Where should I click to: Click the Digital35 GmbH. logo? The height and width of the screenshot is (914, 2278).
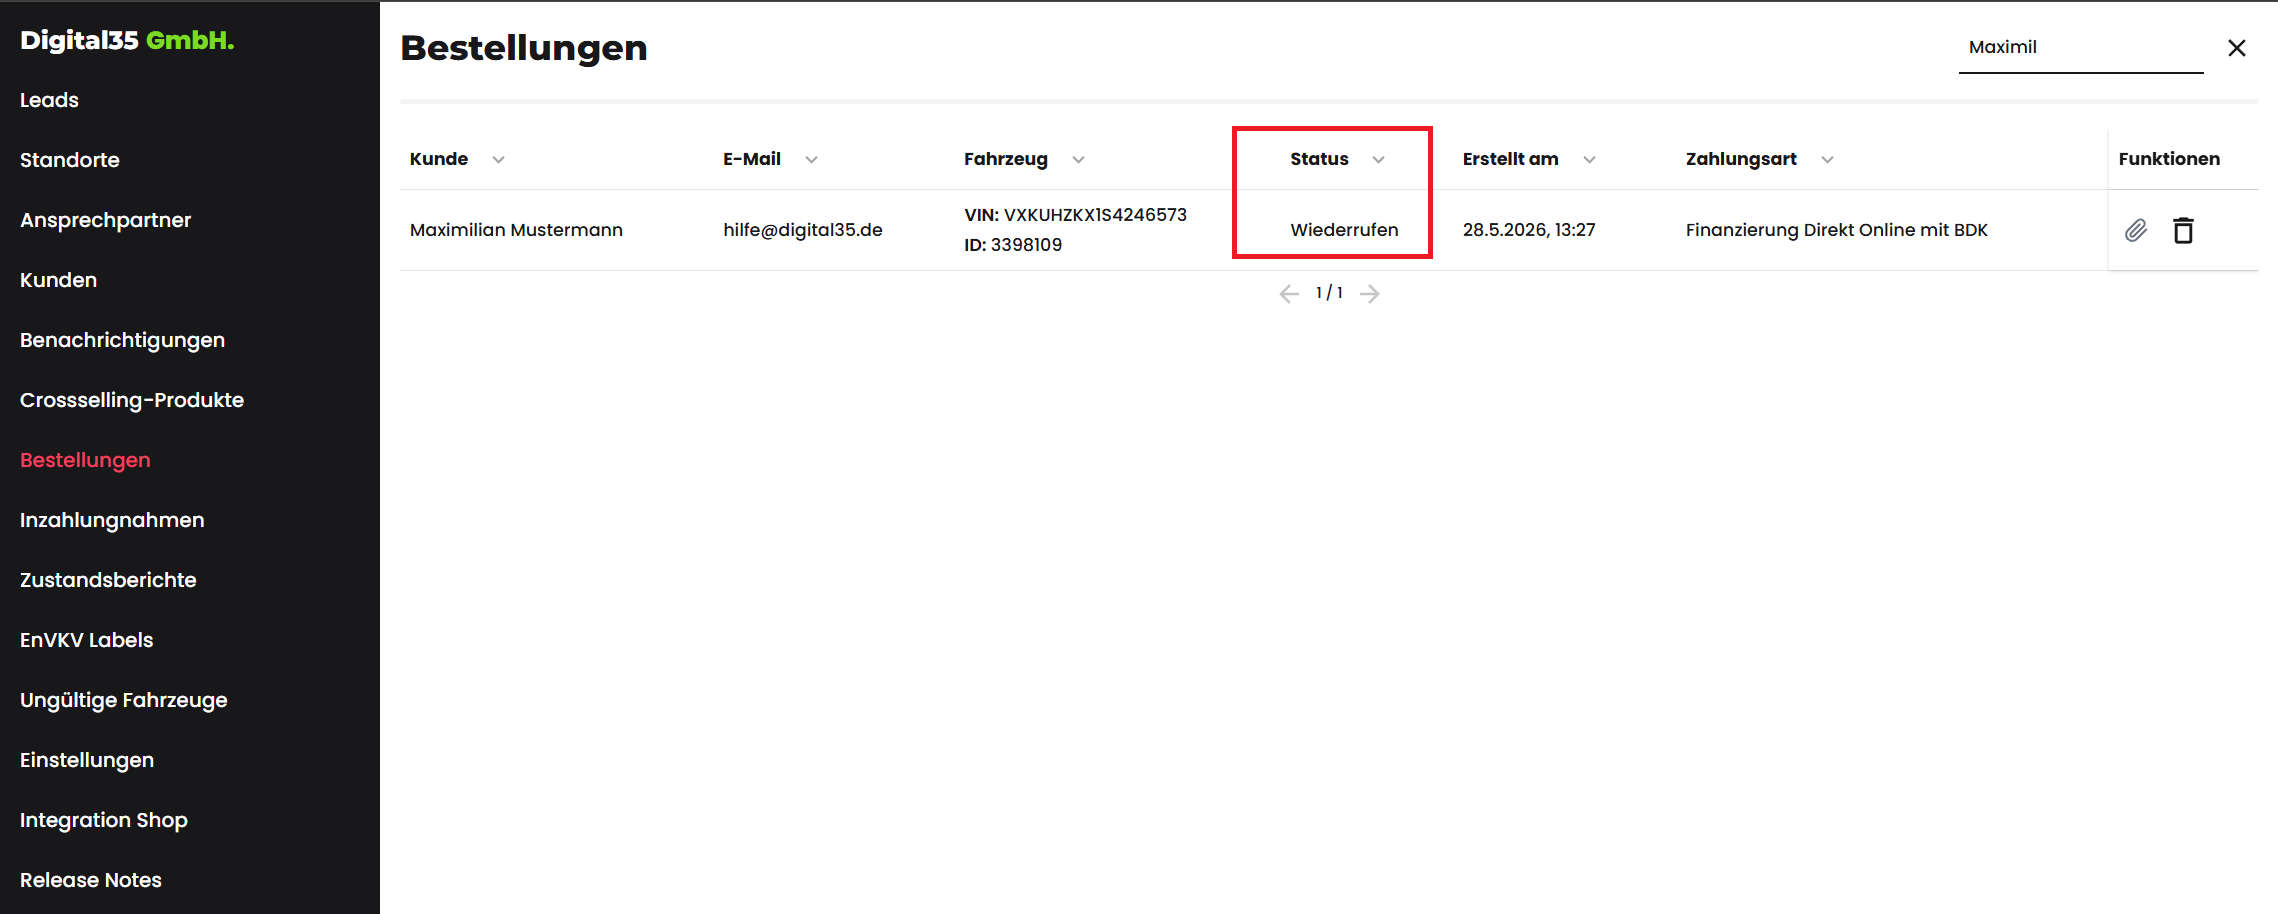click(127, 40)
